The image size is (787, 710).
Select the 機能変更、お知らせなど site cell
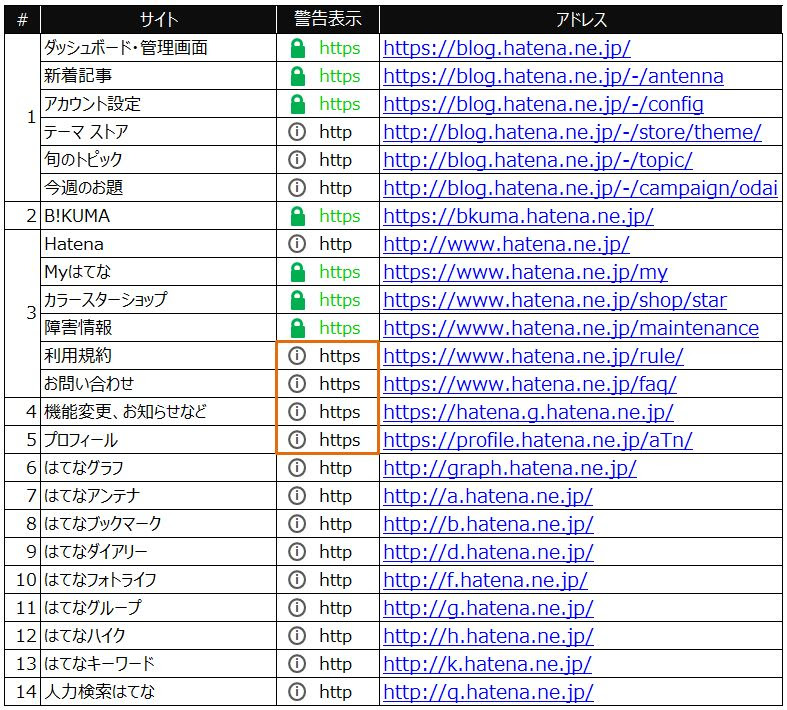coord(159,412)
